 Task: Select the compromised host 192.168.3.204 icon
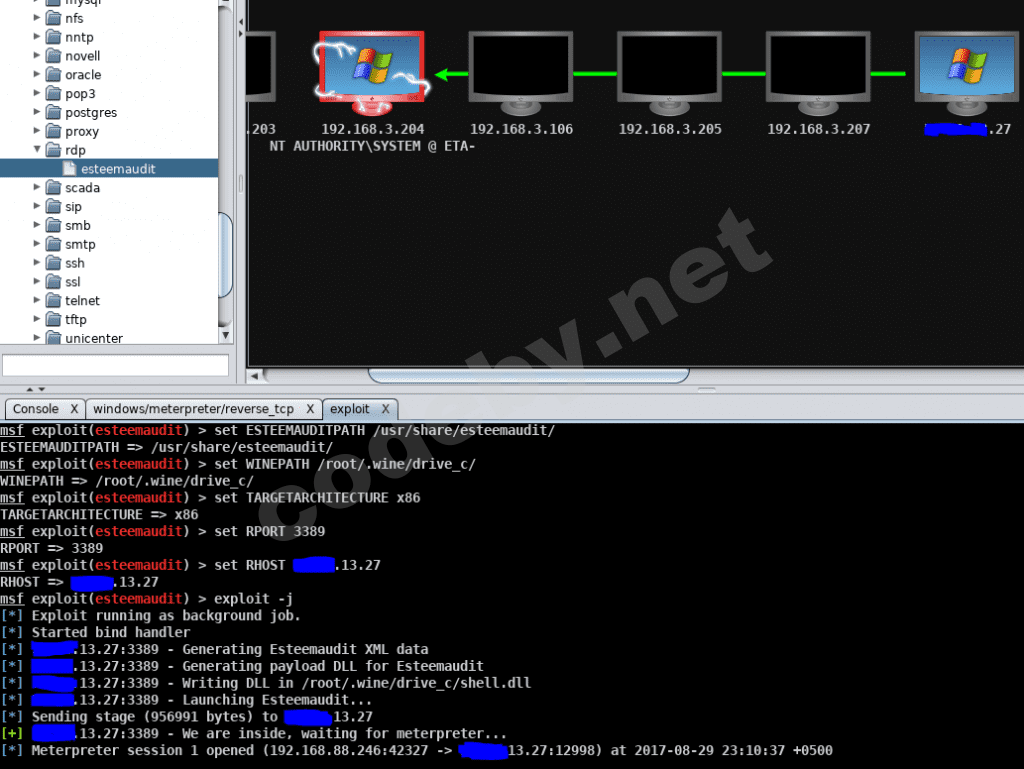(372, 72)
